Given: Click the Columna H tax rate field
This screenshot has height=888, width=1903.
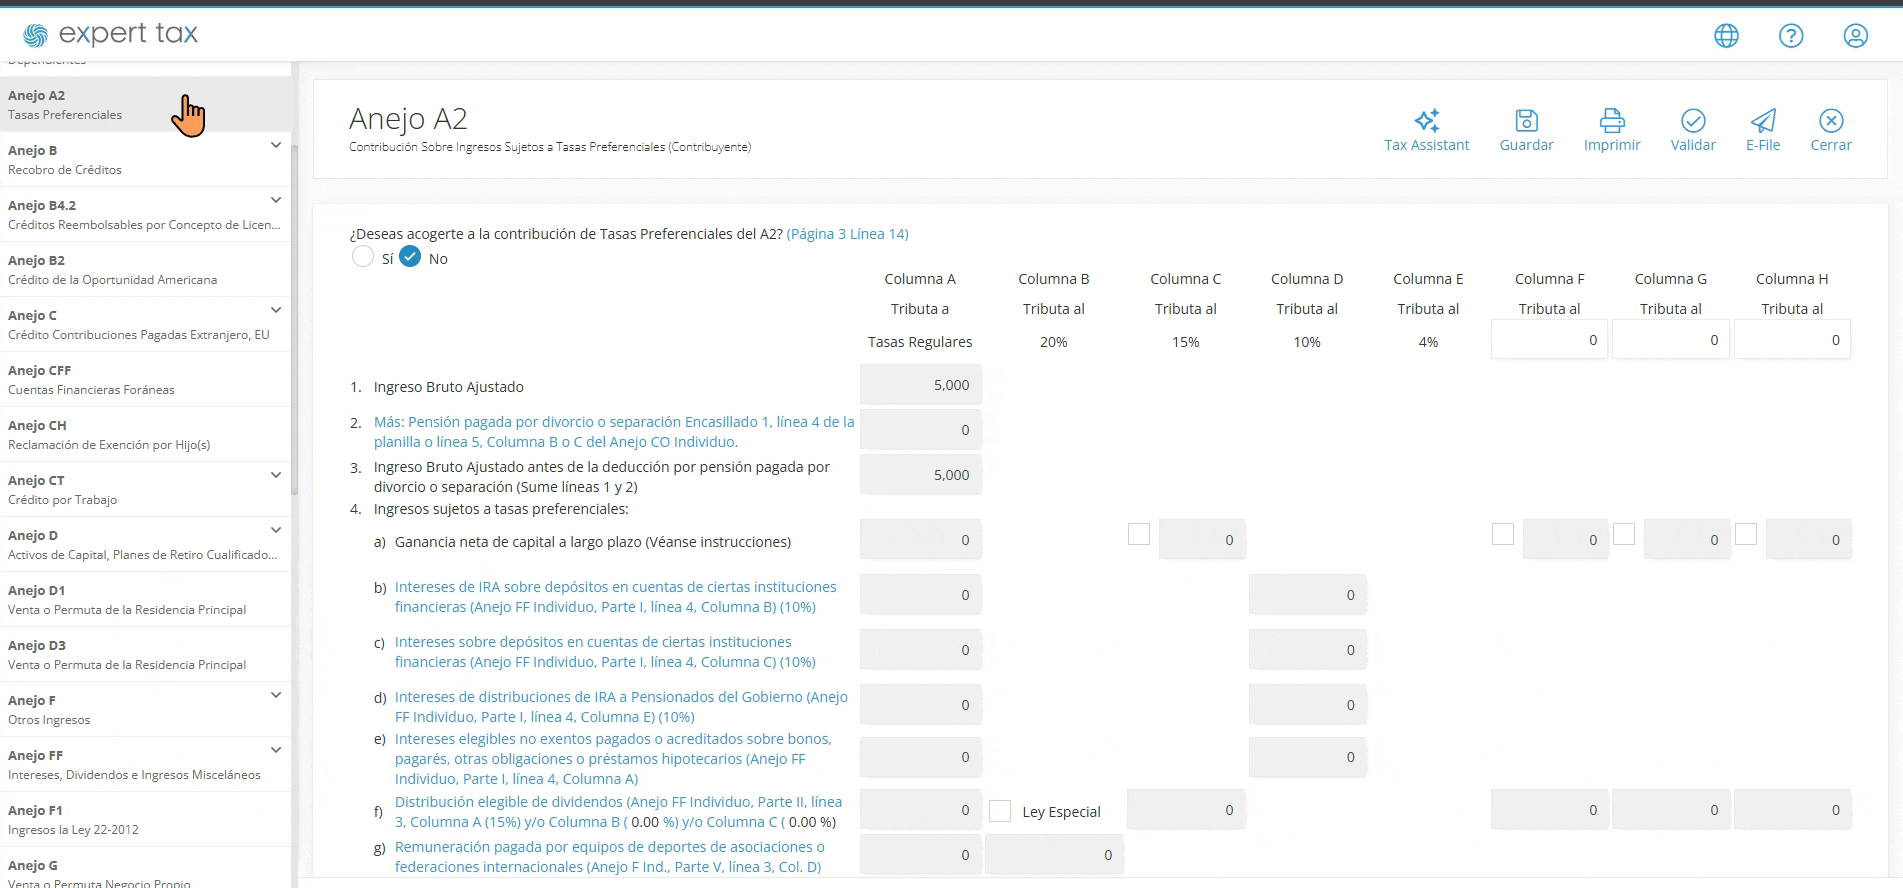Looking at the screenshot, I should point(1792,340).
